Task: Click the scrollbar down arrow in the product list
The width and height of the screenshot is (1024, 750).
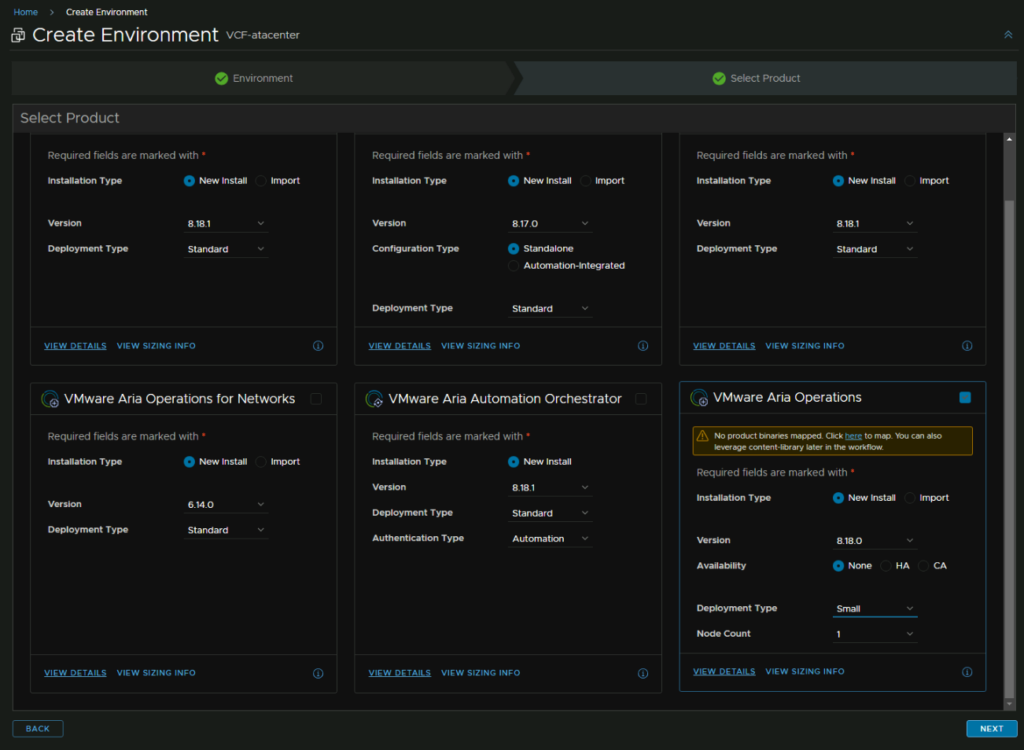Action: [1009, 704]
